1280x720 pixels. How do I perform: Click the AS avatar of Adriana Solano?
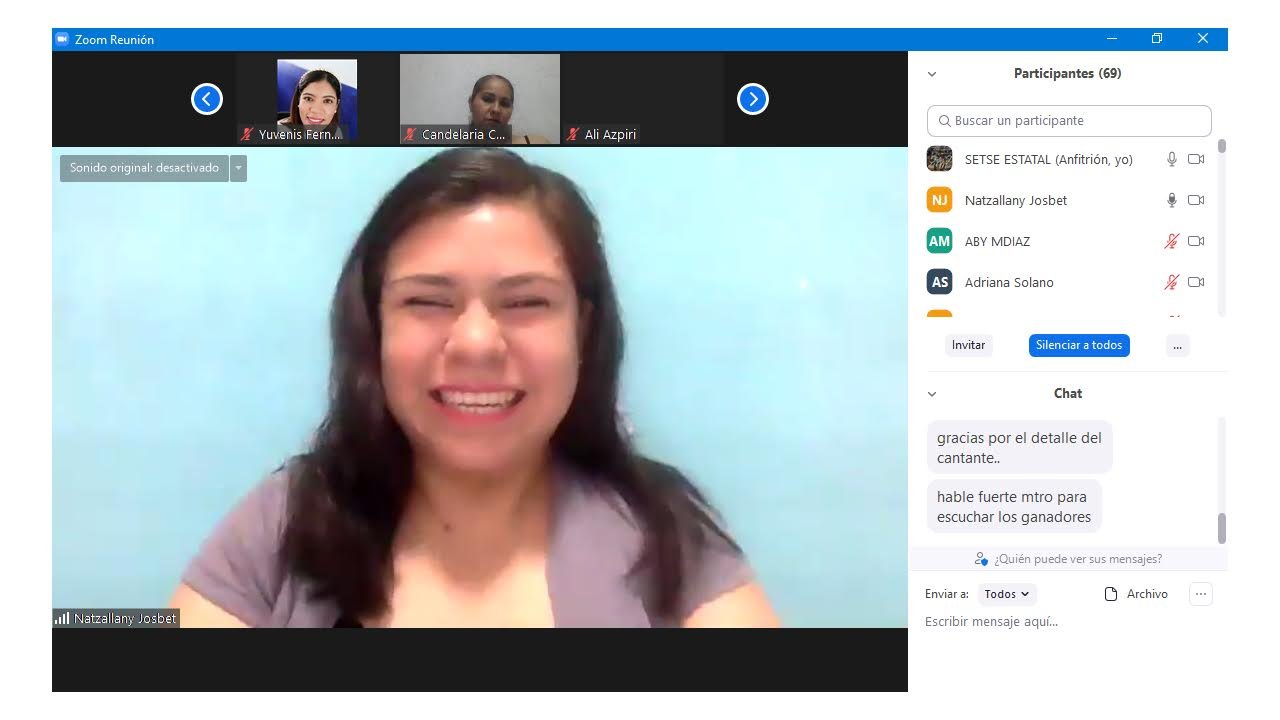pos(940,282)
